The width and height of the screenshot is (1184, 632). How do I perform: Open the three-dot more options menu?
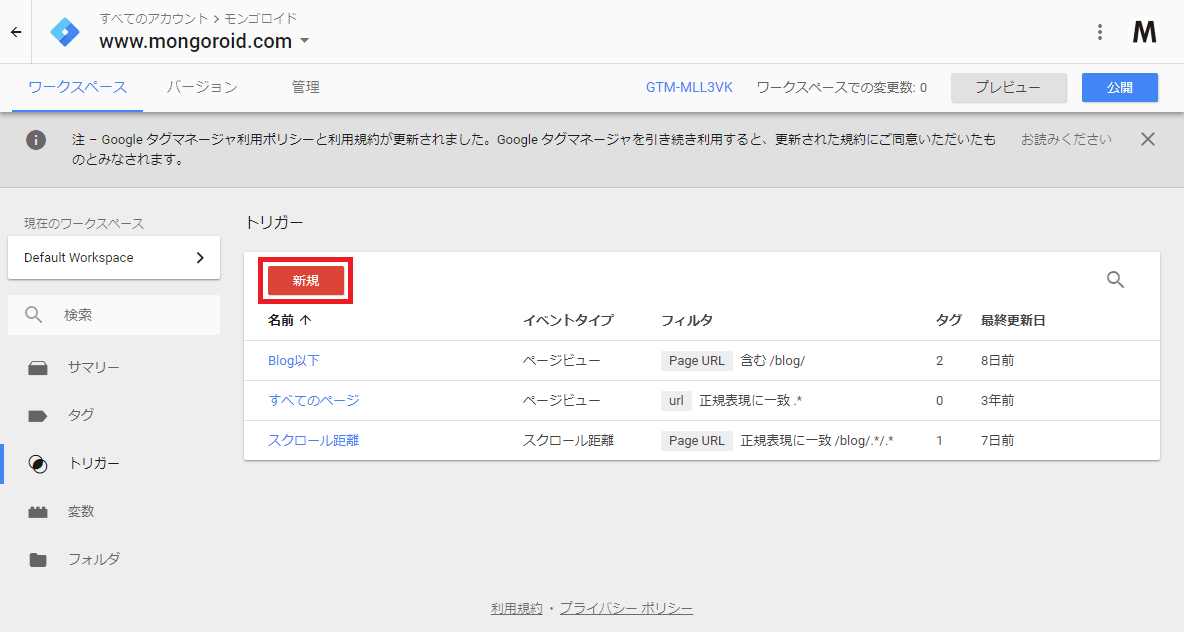[1099, 32]
